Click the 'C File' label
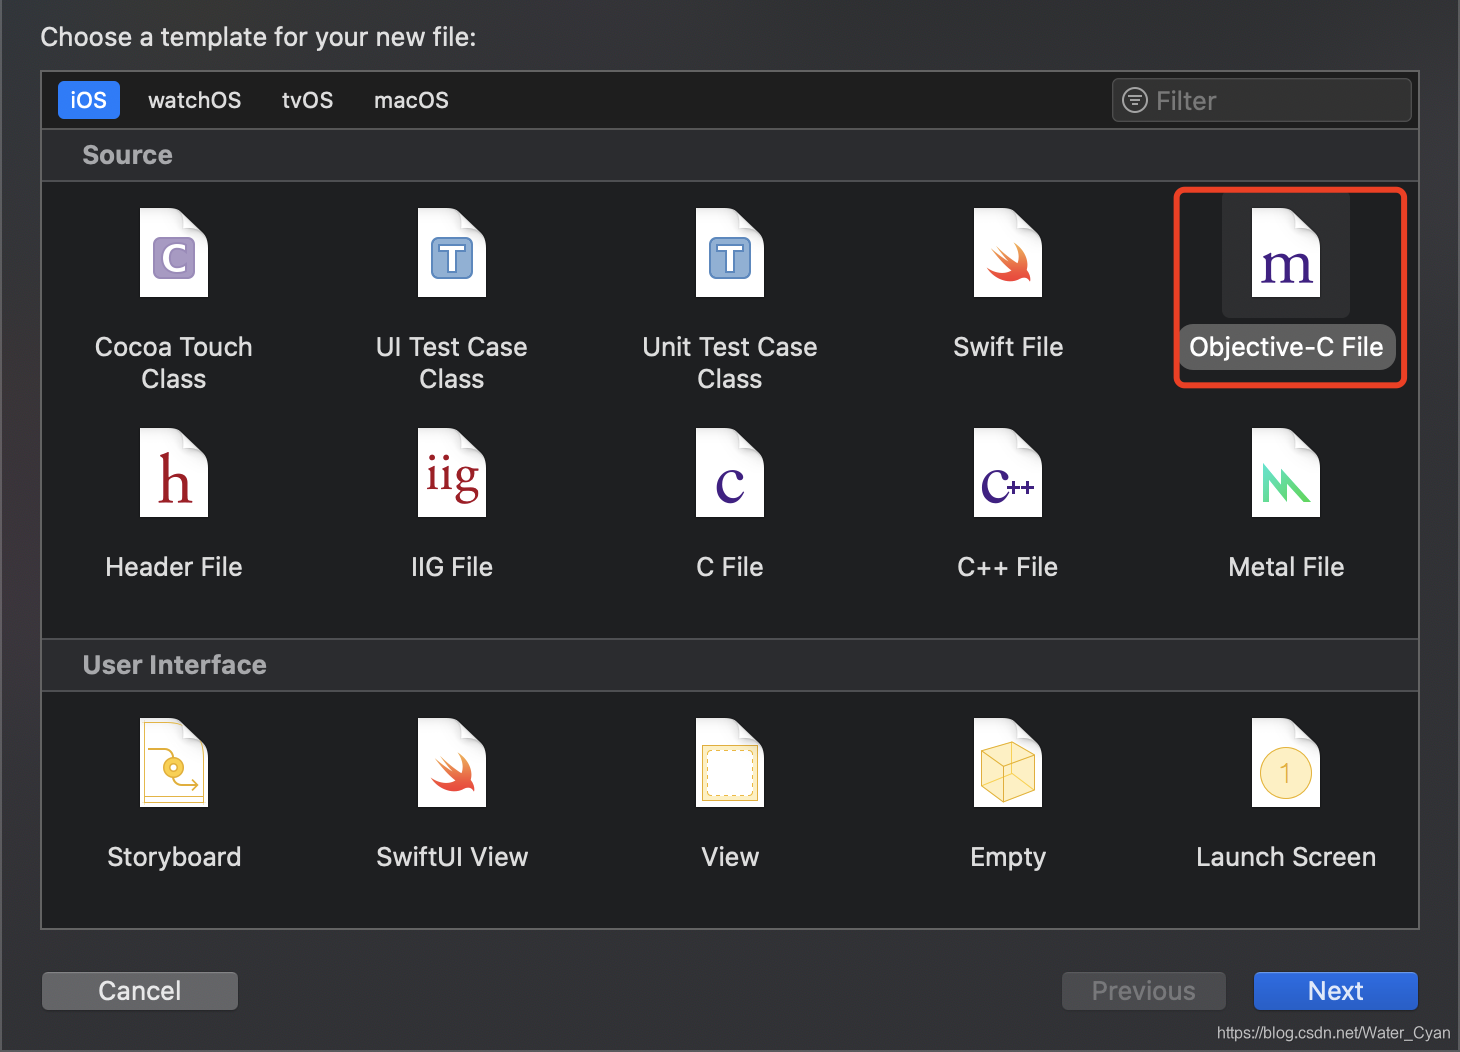 (x=730, y=567)
